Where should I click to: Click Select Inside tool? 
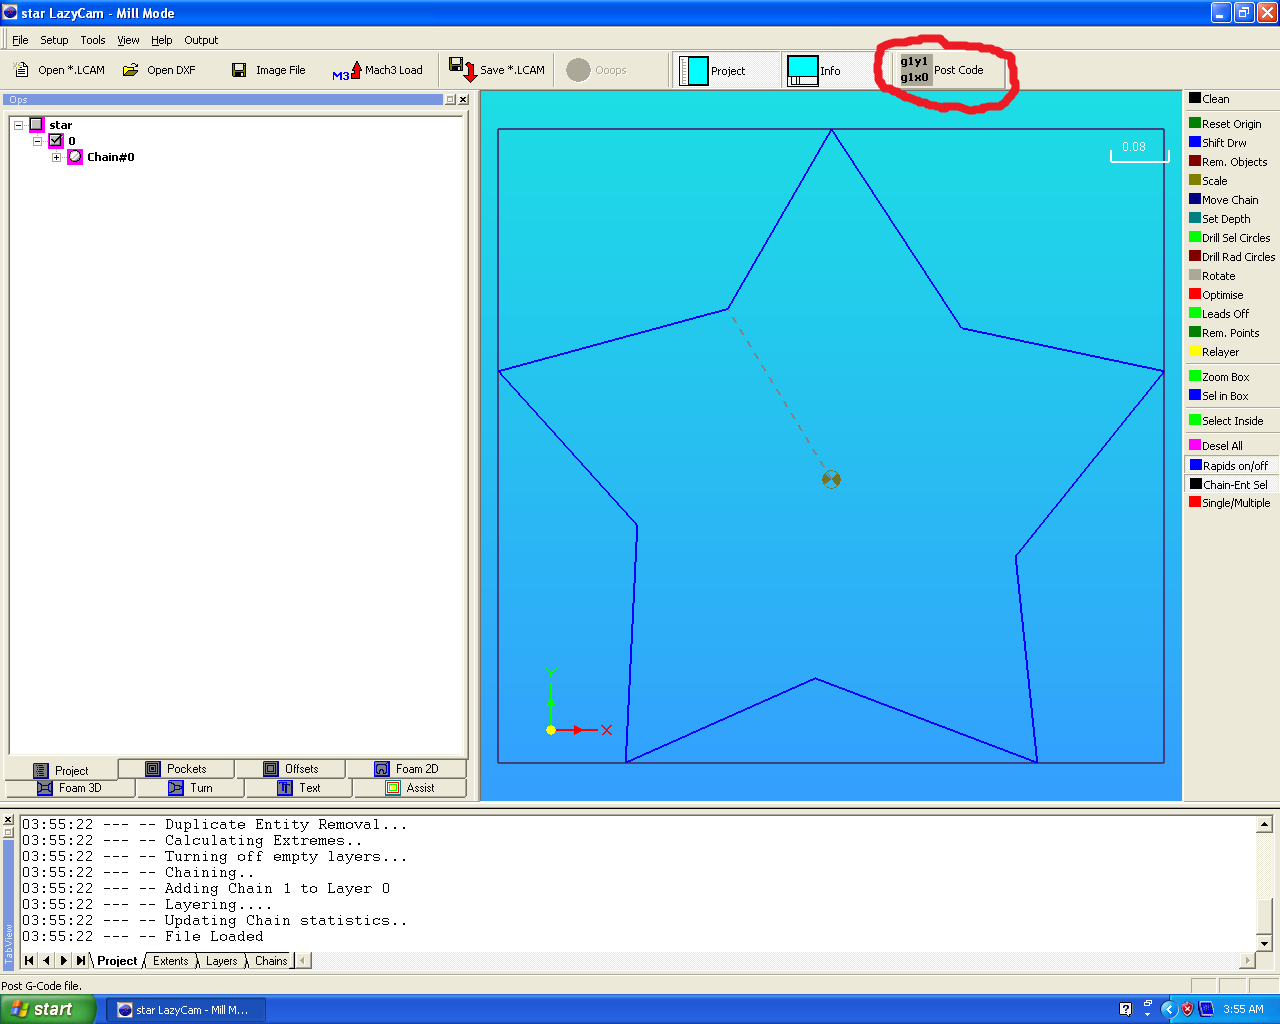1226,421
